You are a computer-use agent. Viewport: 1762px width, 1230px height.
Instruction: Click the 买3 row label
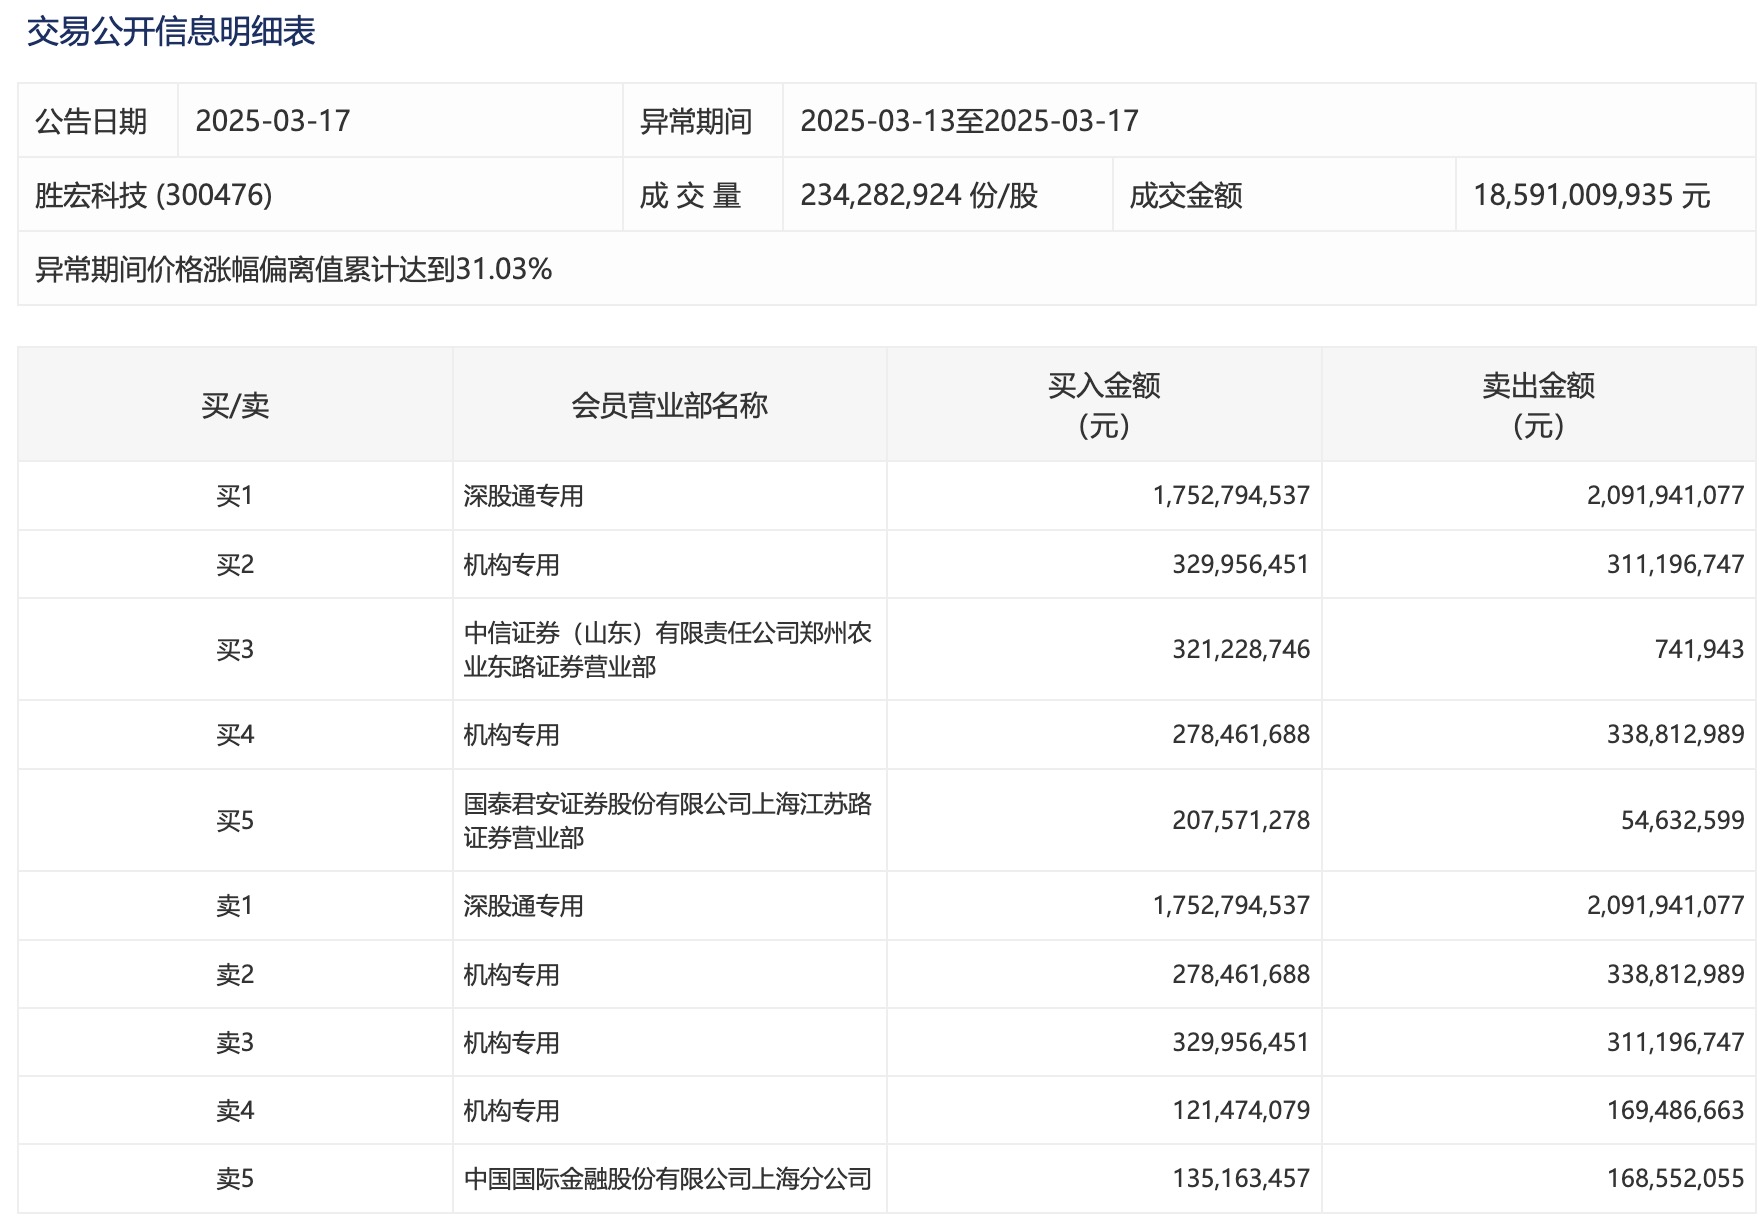pos(235,650)
